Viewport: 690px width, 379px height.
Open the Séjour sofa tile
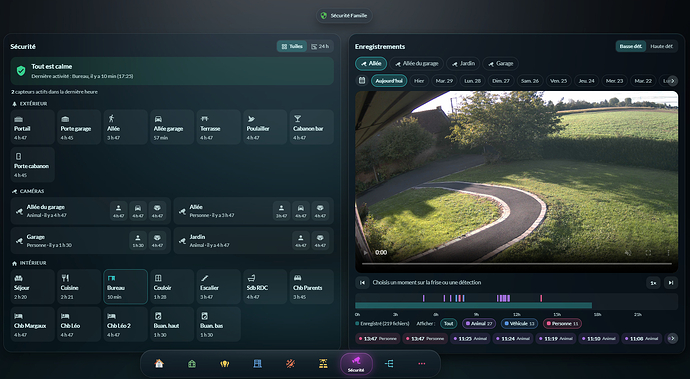[33, 287]
